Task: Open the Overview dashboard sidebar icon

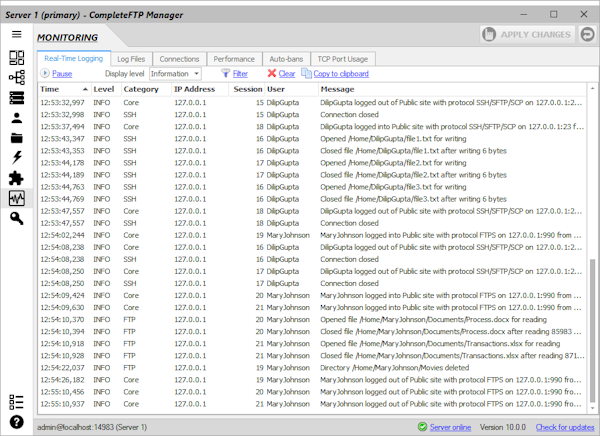Action: (16, 57)
